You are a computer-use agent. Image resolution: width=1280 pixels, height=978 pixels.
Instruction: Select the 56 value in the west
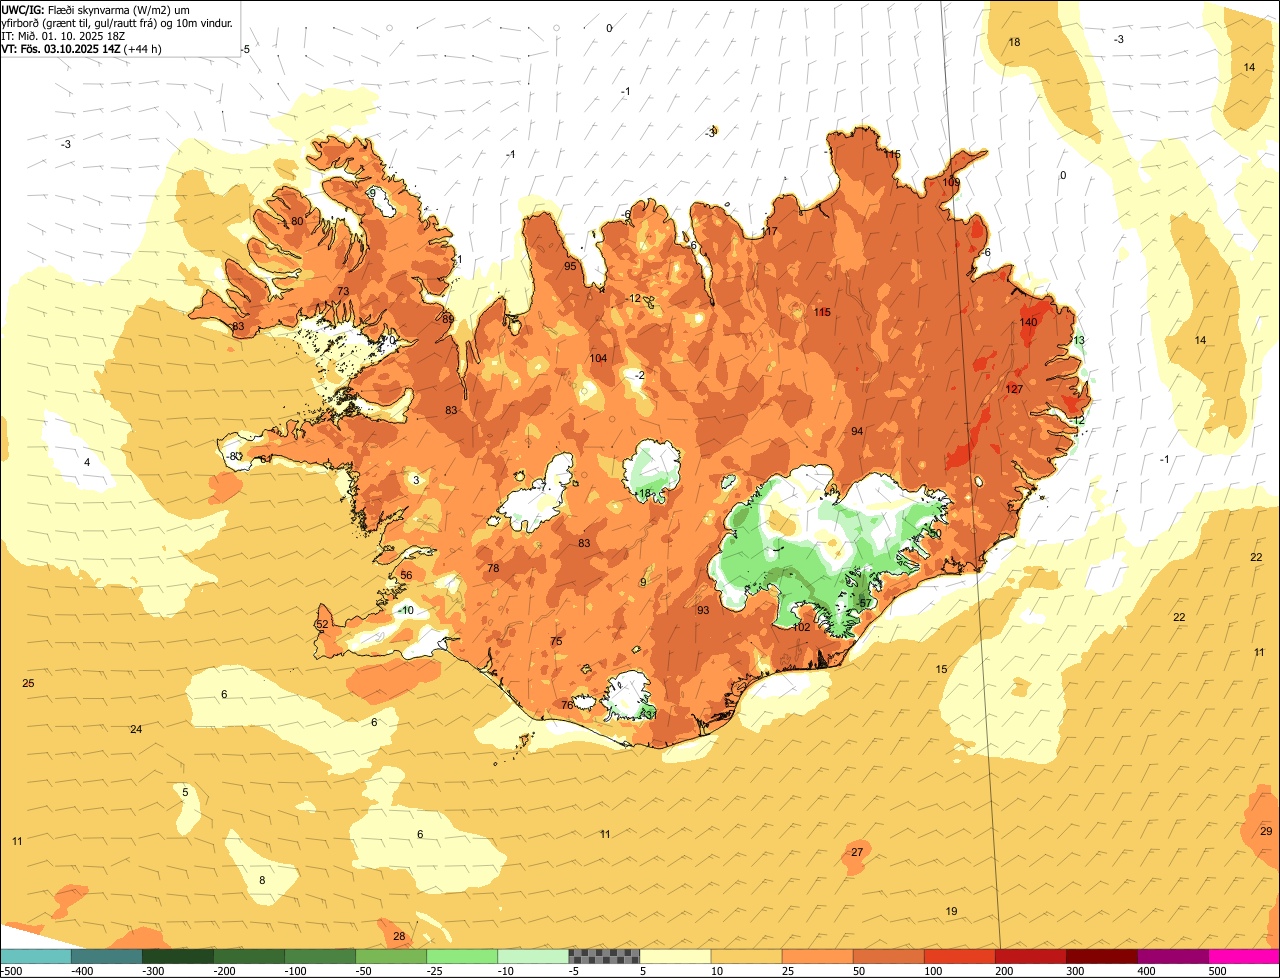406,575
